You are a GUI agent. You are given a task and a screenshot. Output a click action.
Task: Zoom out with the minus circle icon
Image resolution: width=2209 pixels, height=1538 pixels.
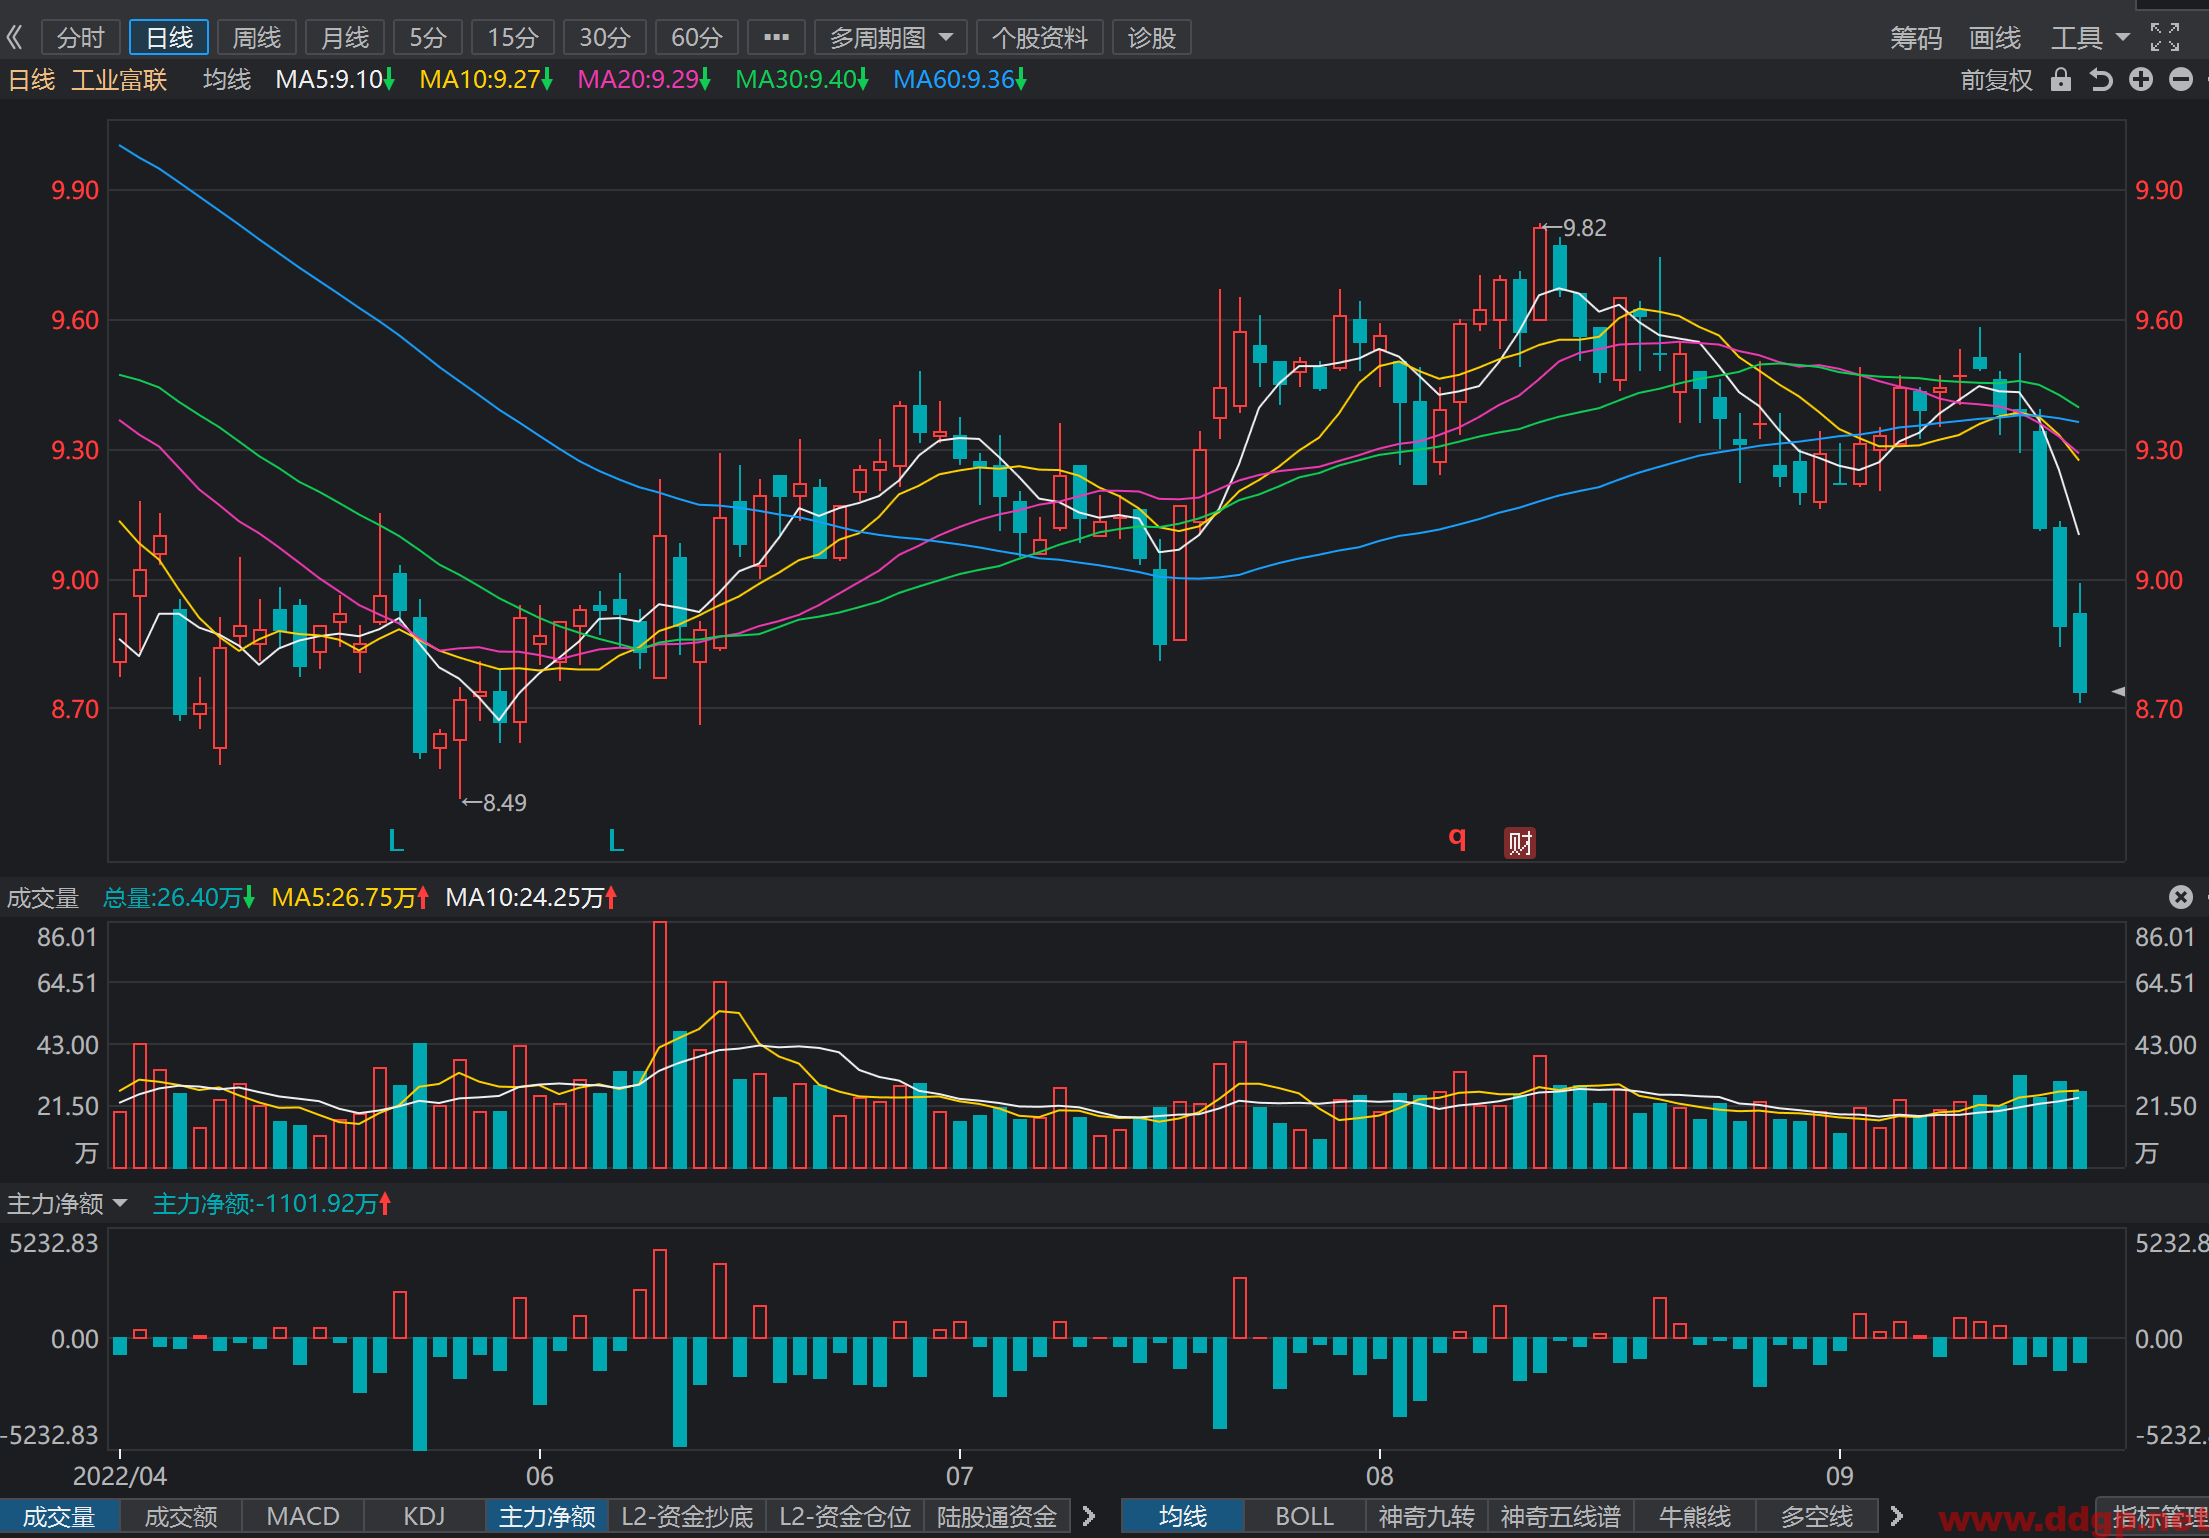pyautogui.click(x=2181, y=80)
